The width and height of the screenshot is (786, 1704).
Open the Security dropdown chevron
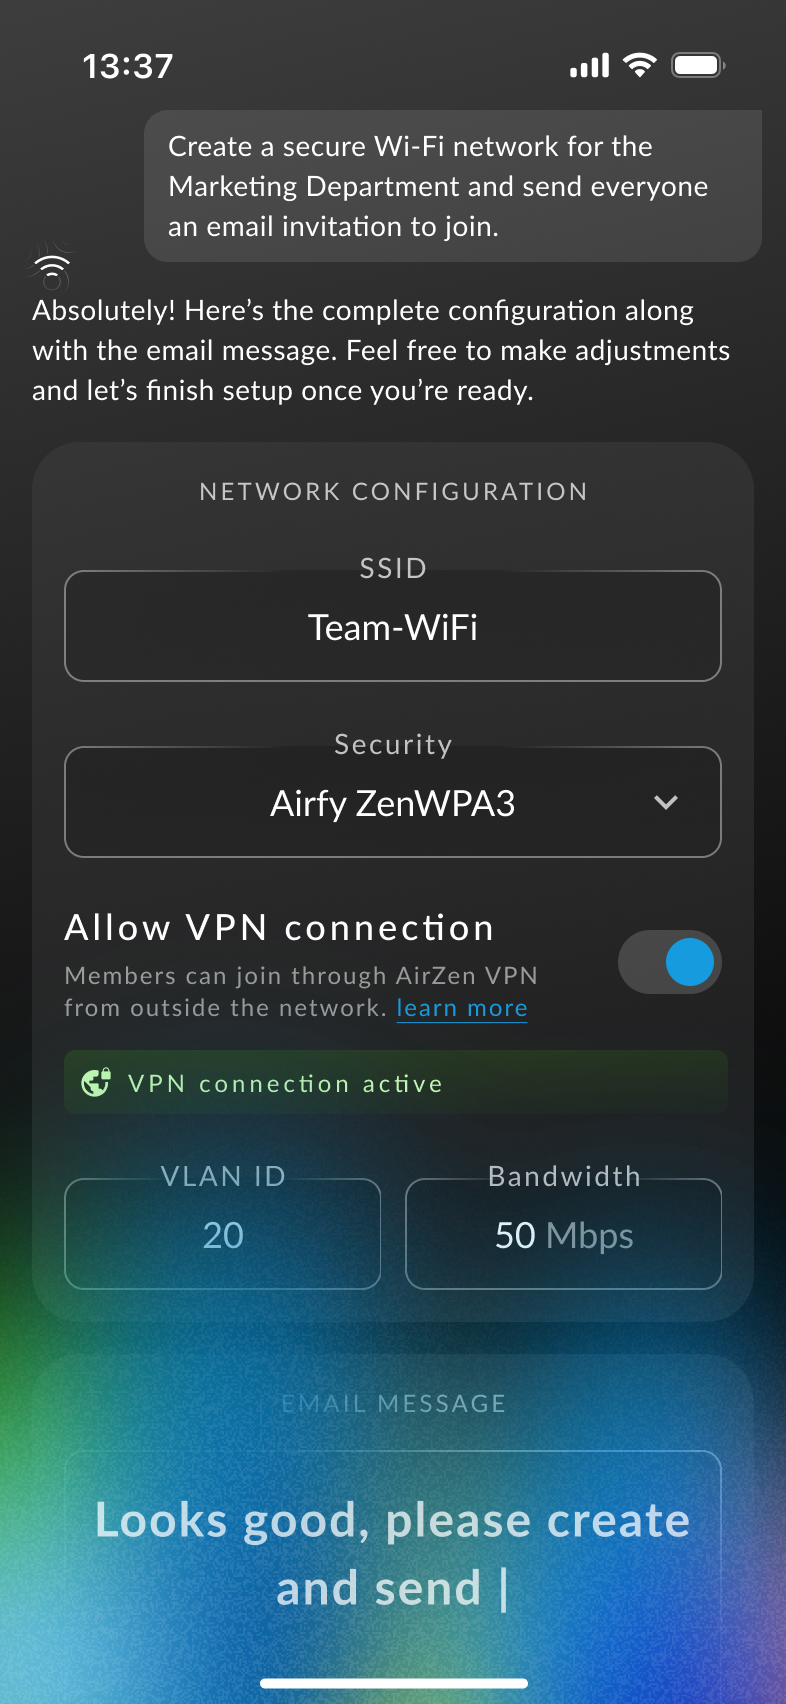[666, 802]
